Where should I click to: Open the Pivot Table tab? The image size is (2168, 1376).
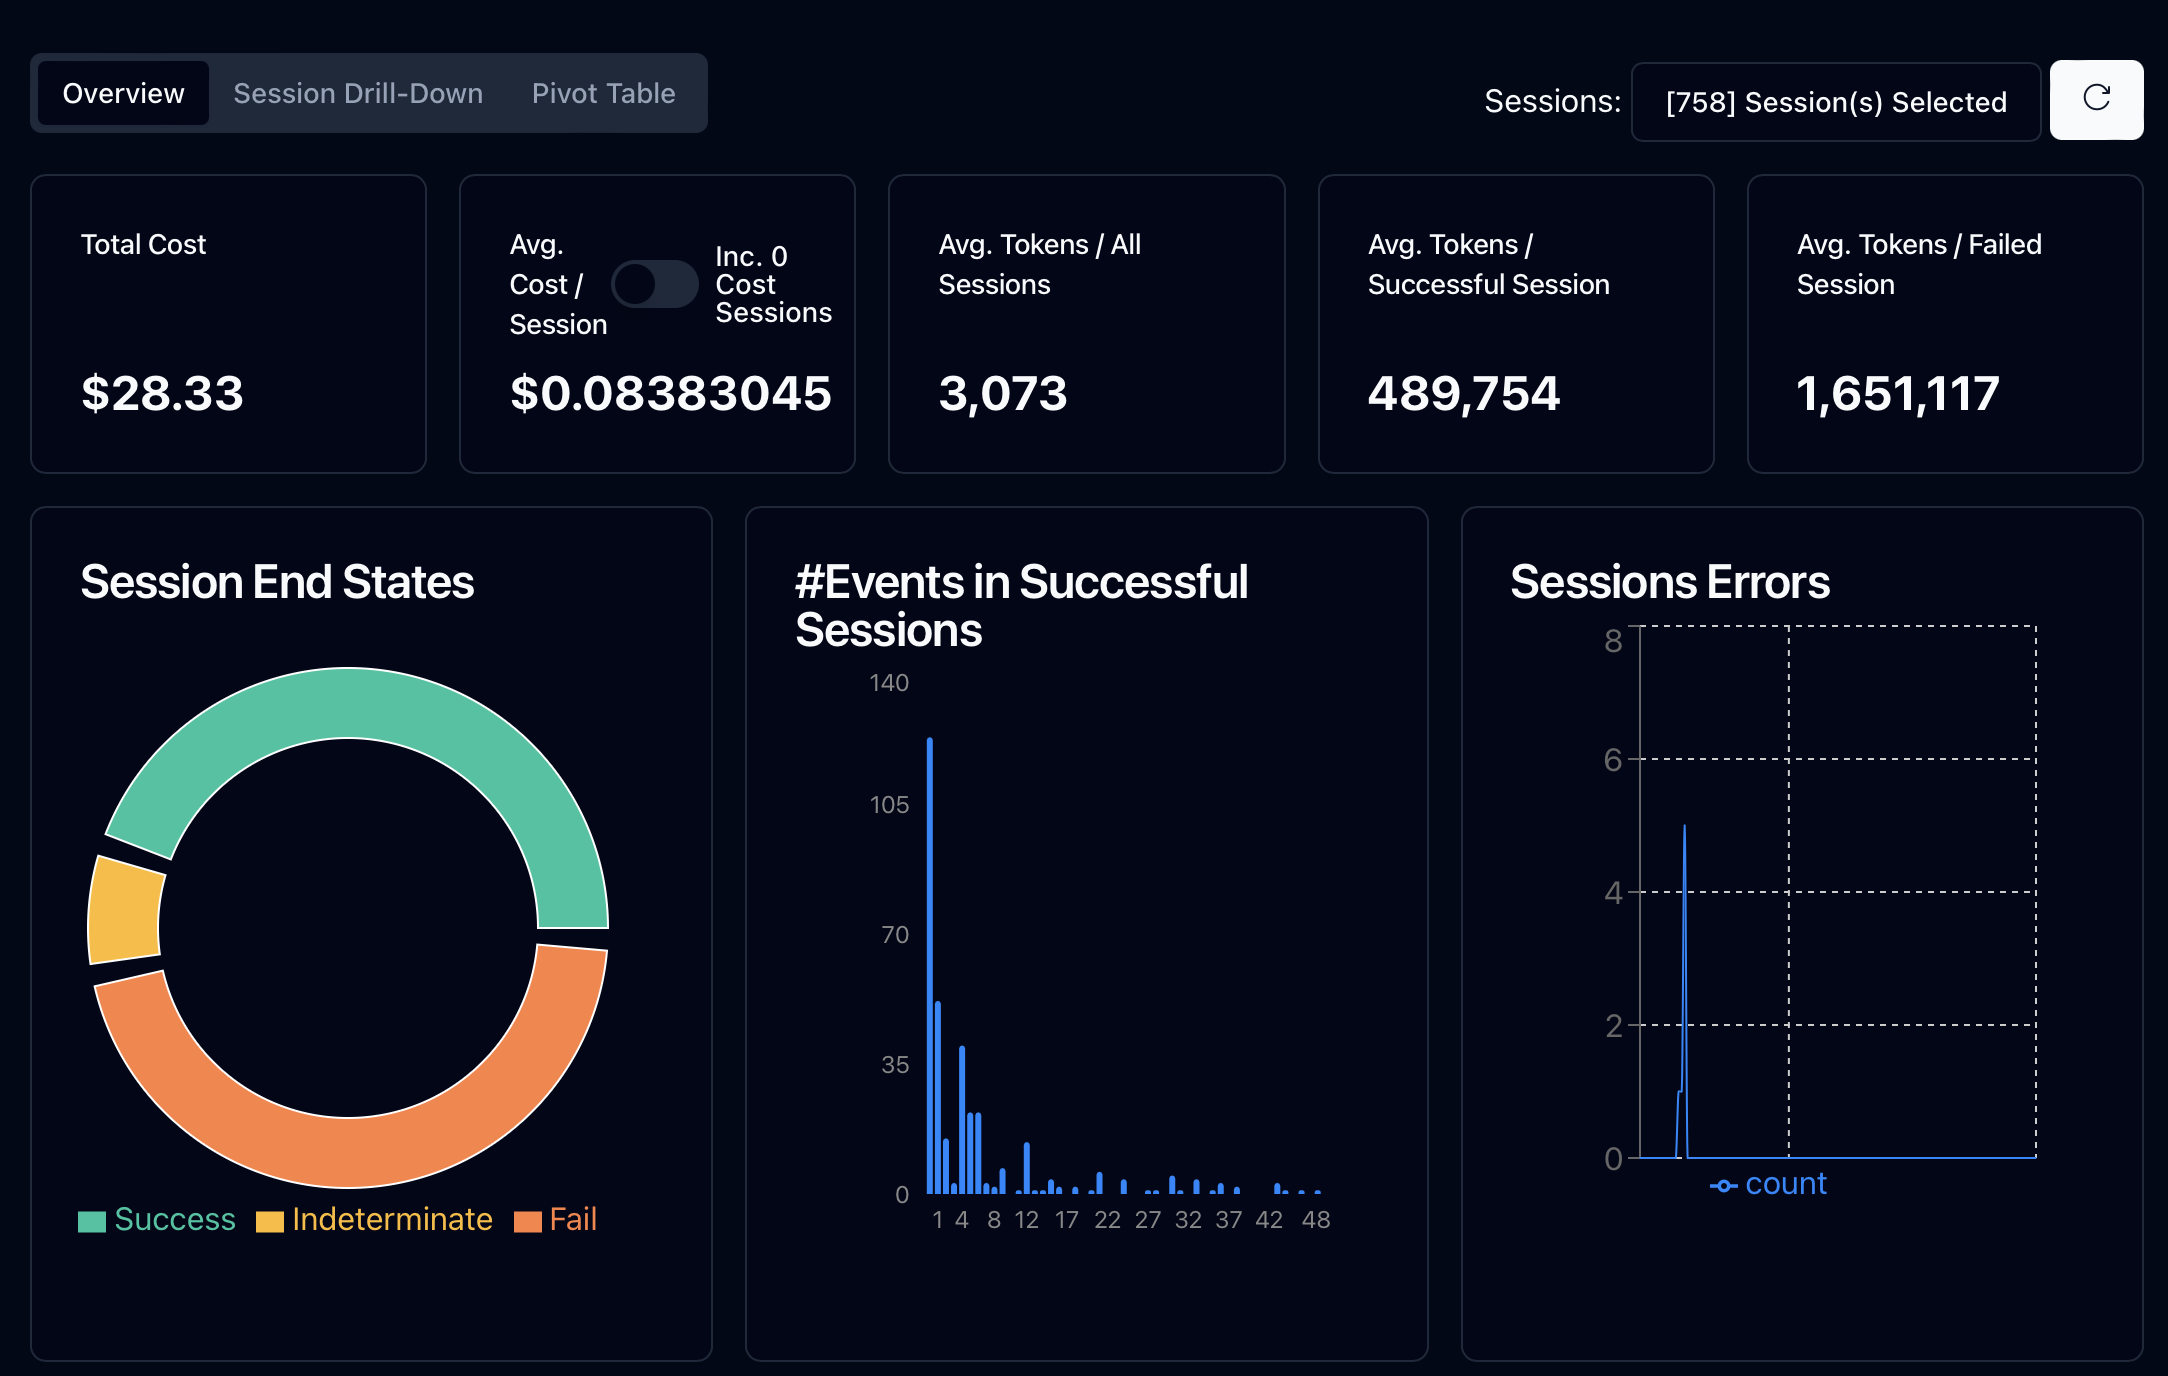[x=603, y=93]
